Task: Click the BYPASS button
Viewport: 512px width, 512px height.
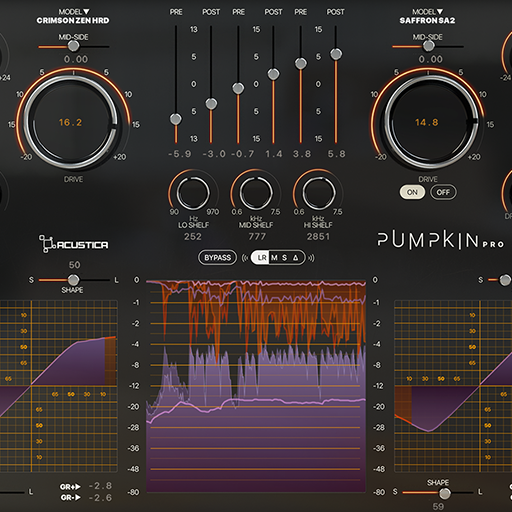Action: [217, 258]
